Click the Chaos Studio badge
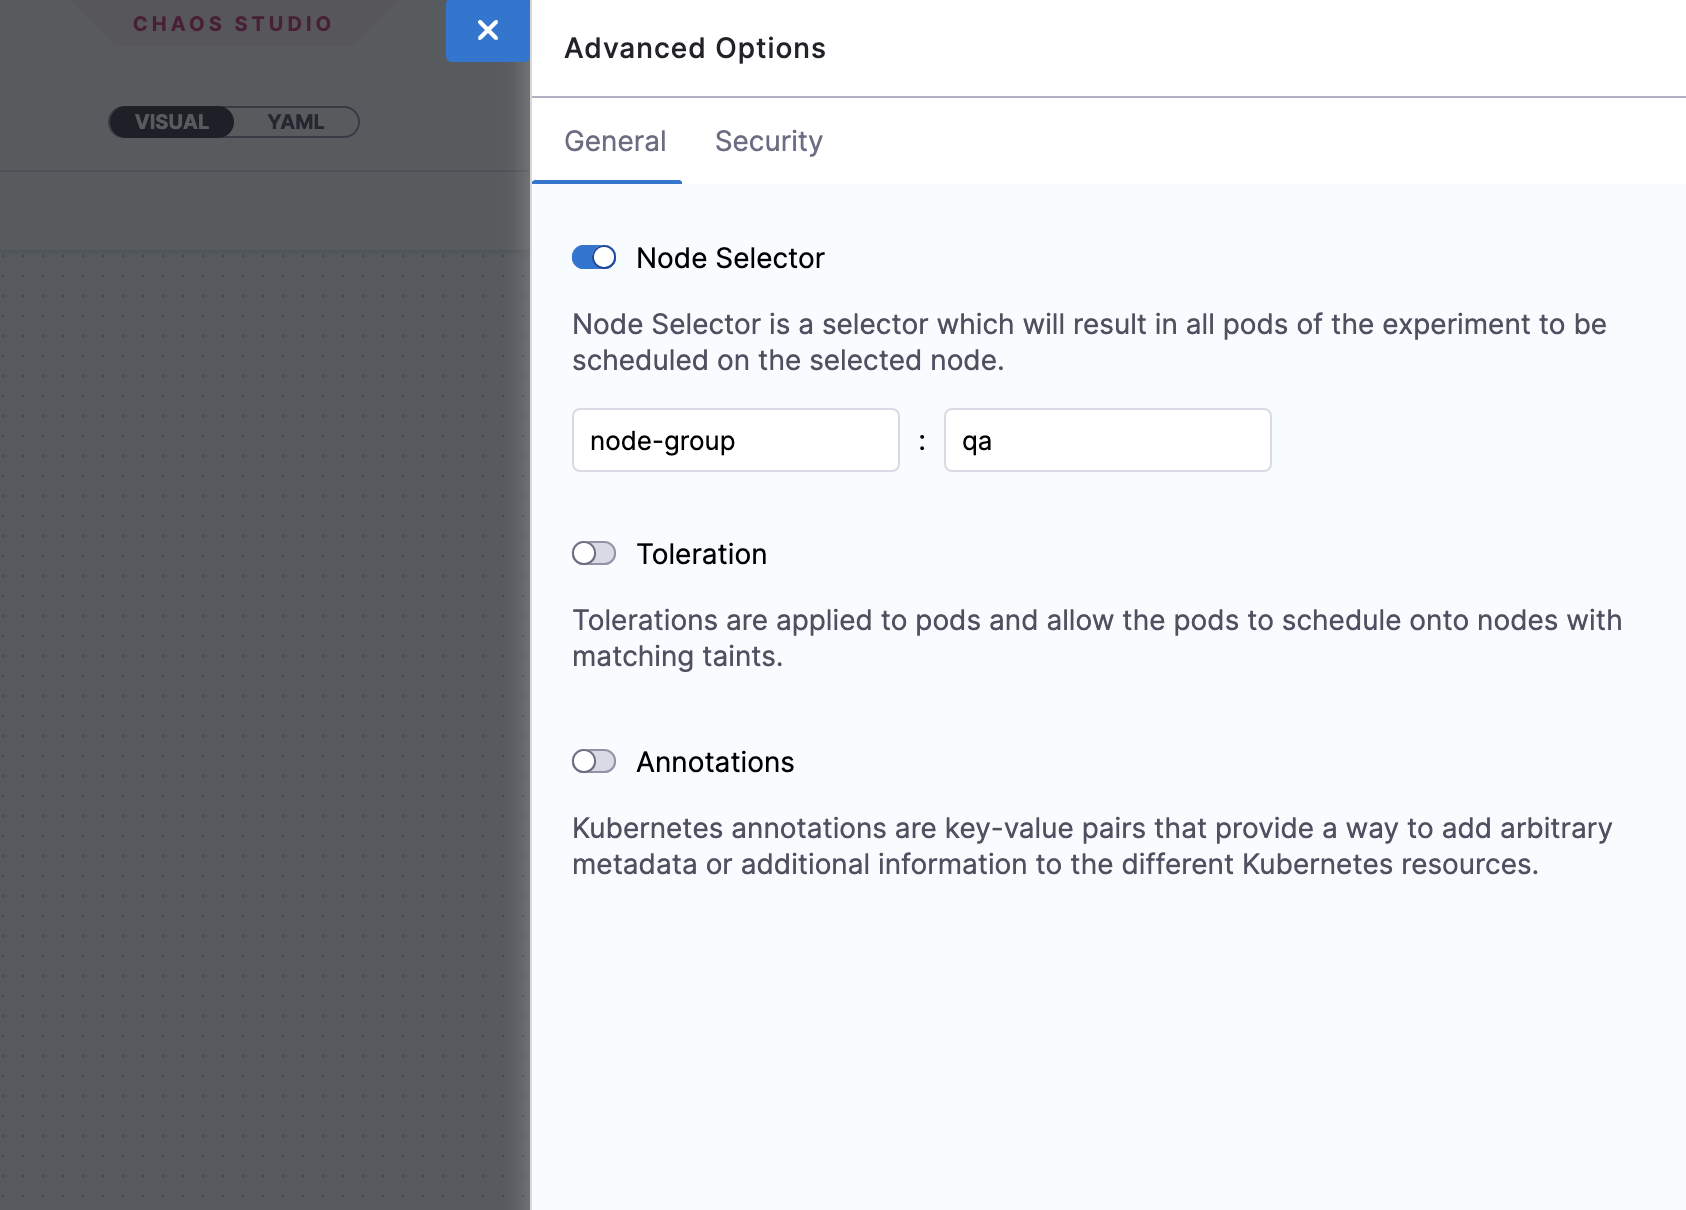 coord(232,23)
